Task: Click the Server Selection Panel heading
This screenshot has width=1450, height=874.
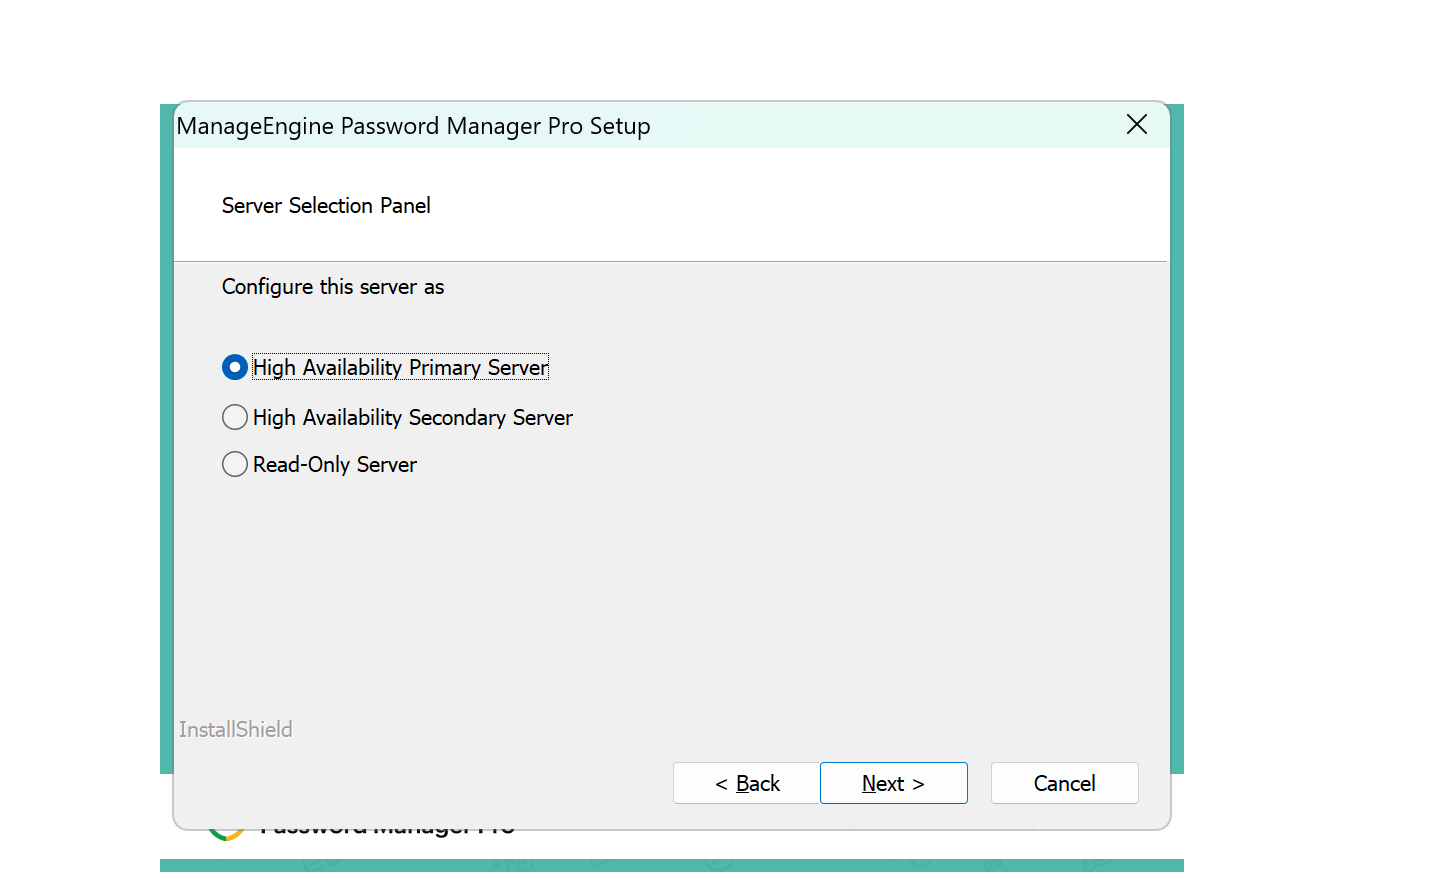Action: pos(326,206)
